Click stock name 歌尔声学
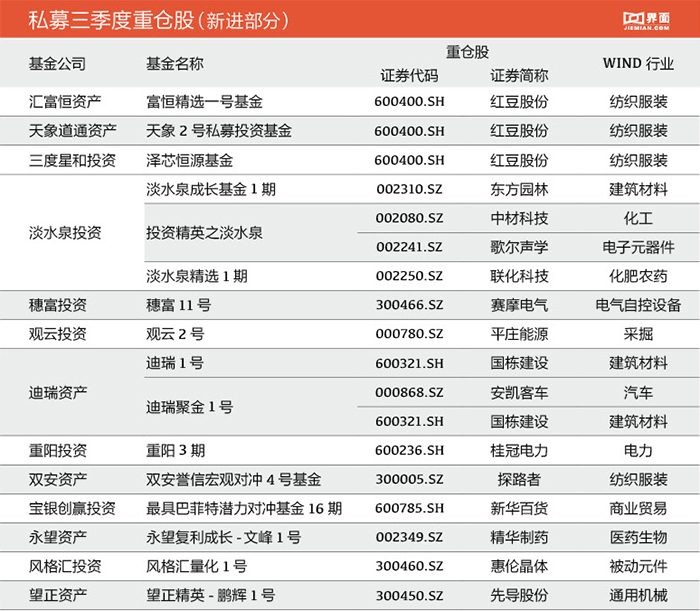 tap(519, 247)
